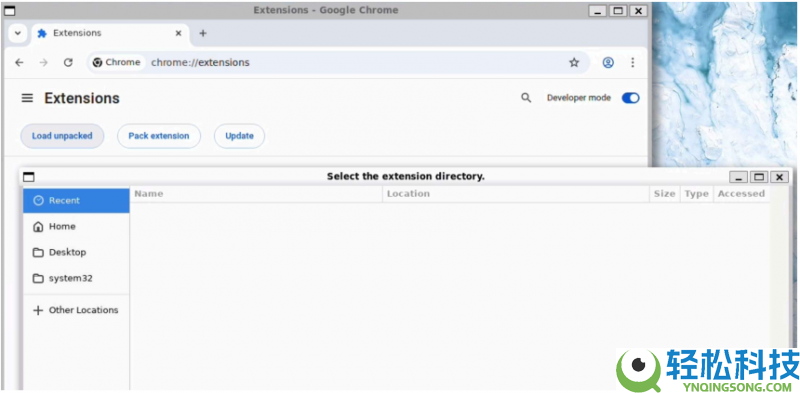Open Other Locations in the sidebar
The width and height of the screenshot is (800, 393).
(x=76, y=310)
